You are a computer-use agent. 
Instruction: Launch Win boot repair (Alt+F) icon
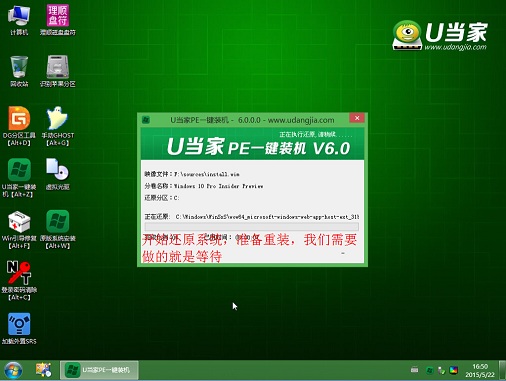(x=19, y=229)
